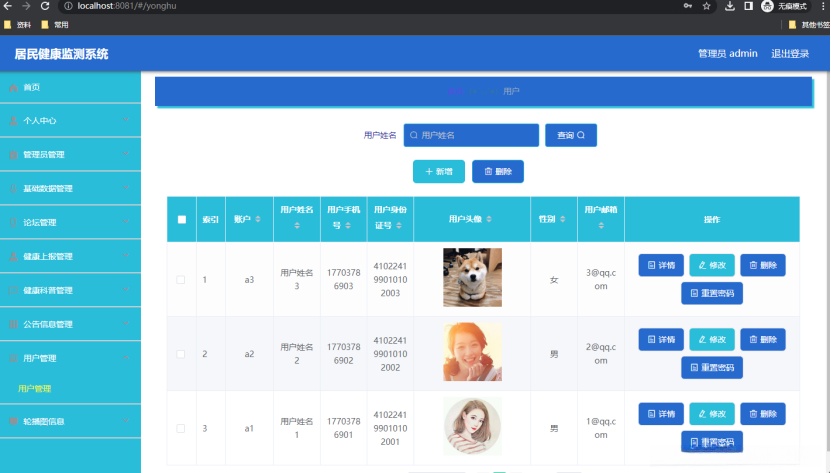Screen dimensions: 831x473
Task: Click the 查询 search button
Action: point(571,135)
